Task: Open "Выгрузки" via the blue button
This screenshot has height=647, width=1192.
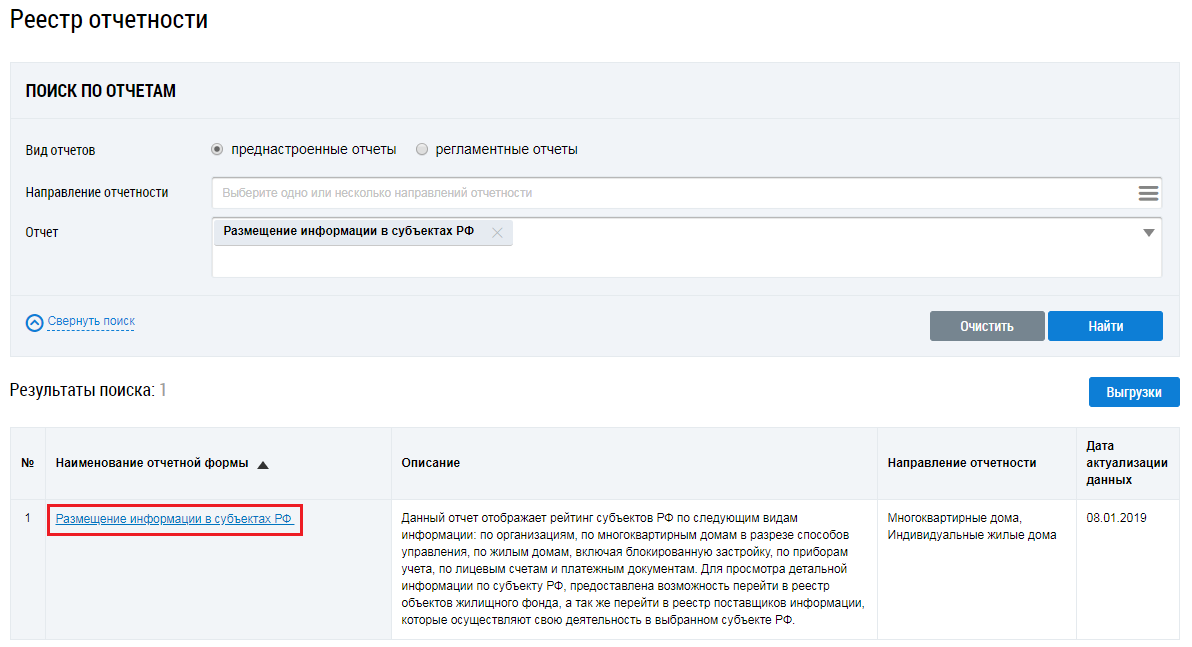Action: (x=1133, y=392)
